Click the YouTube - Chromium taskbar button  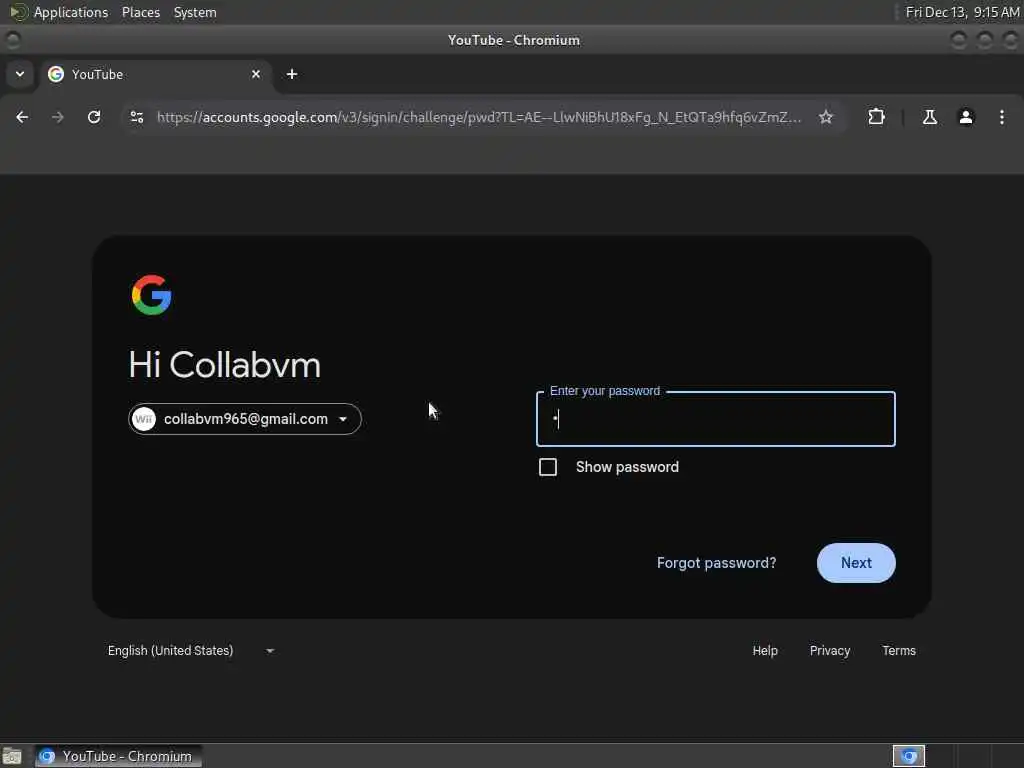pos(118,756)
